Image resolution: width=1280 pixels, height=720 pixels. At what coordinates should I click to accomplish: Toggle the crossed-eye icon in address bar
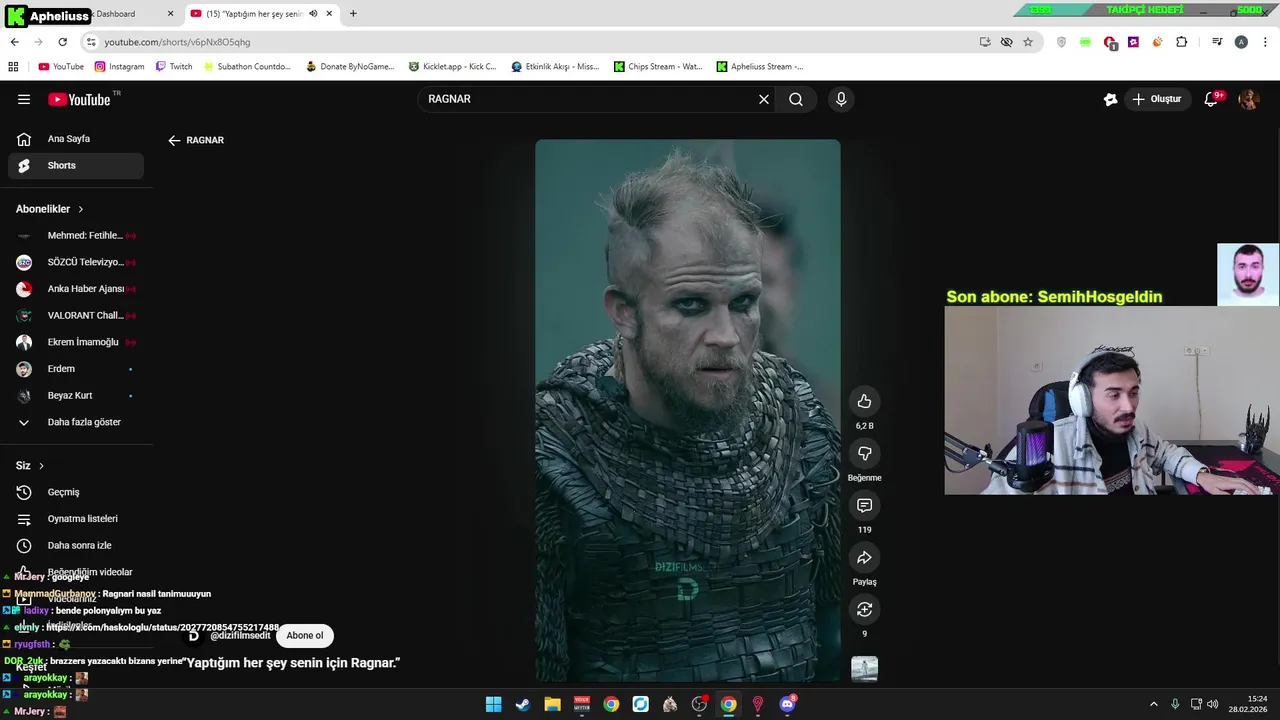[x=1006, y=42]
